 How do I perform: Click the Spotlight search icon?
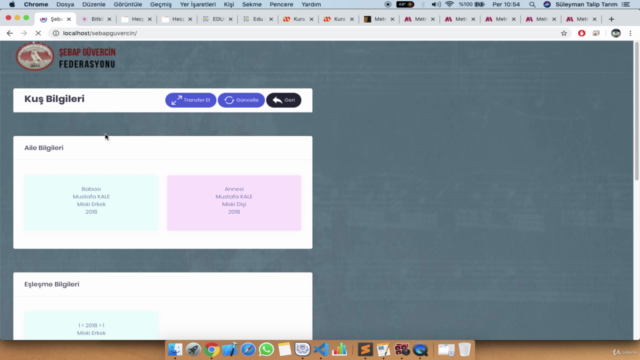click(x=532, y=4)
